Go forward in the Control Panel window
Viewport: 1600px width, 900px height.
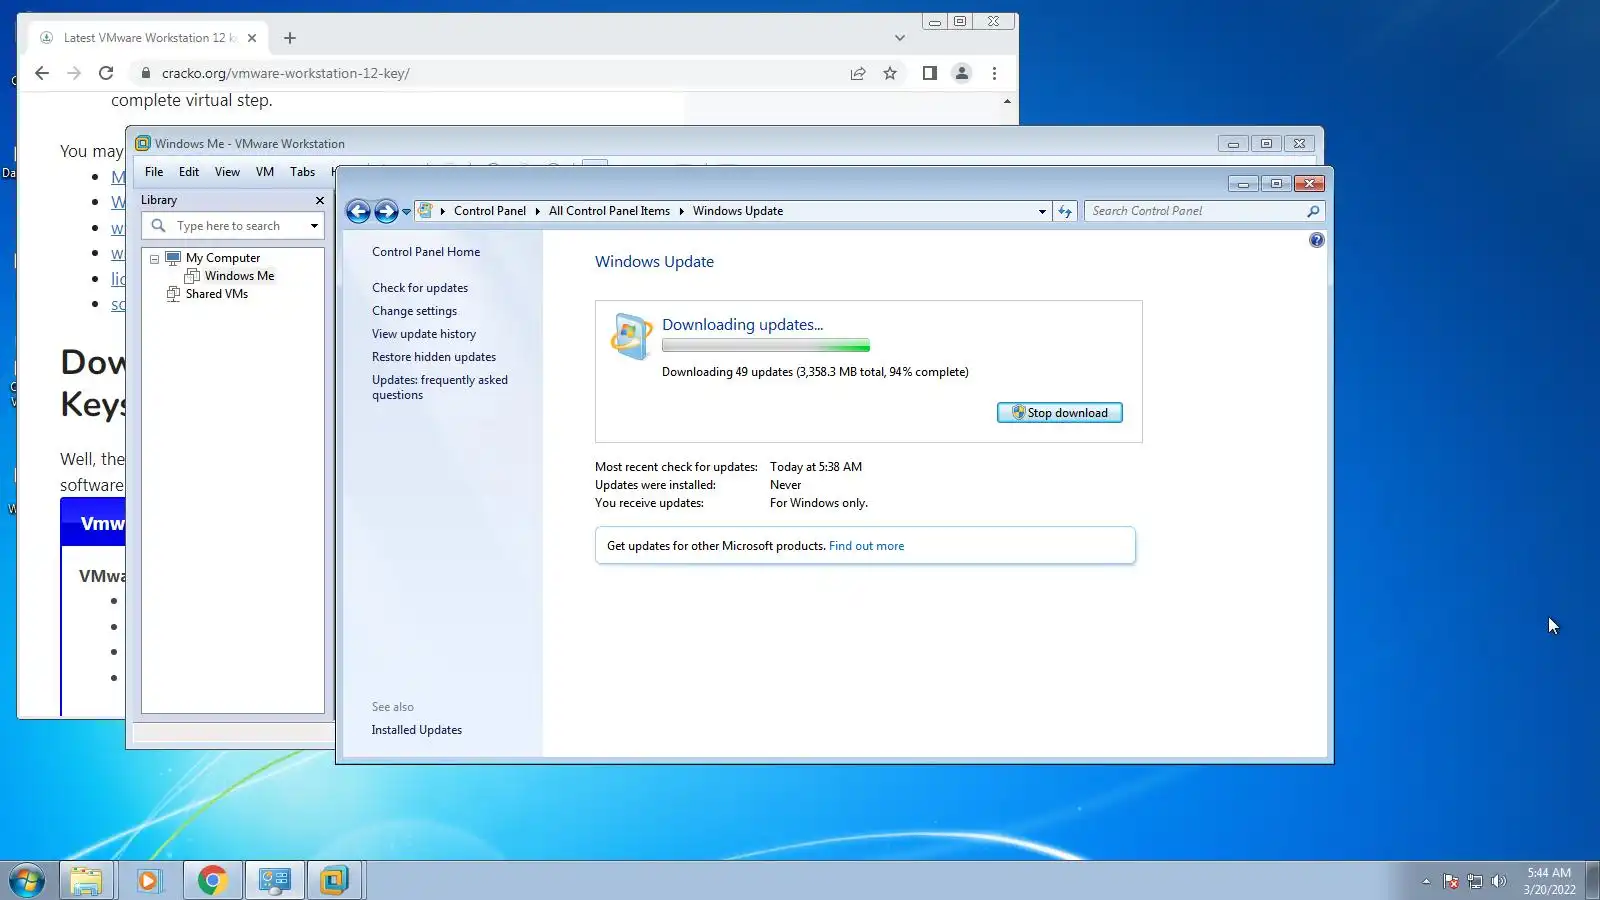[x=386, y=211]
